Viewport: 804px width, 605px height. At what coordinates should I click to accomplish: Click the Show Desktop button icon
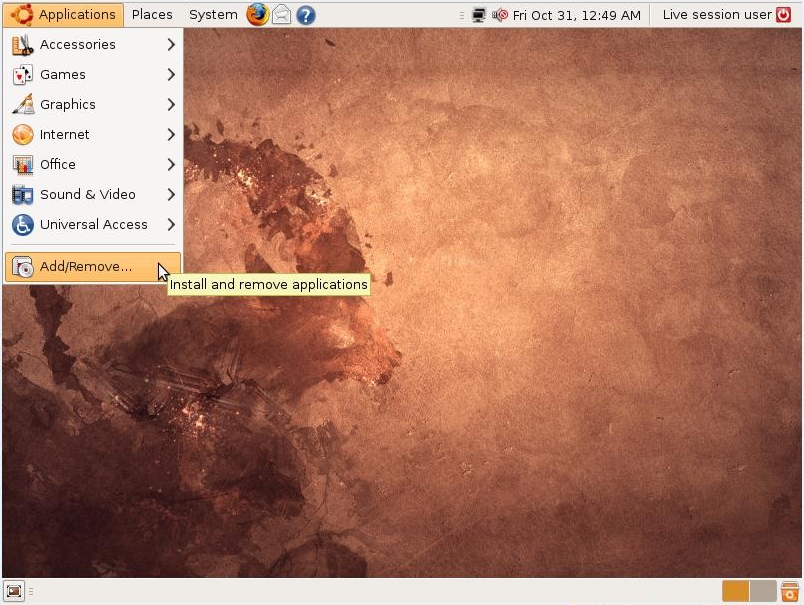[14, 591]
